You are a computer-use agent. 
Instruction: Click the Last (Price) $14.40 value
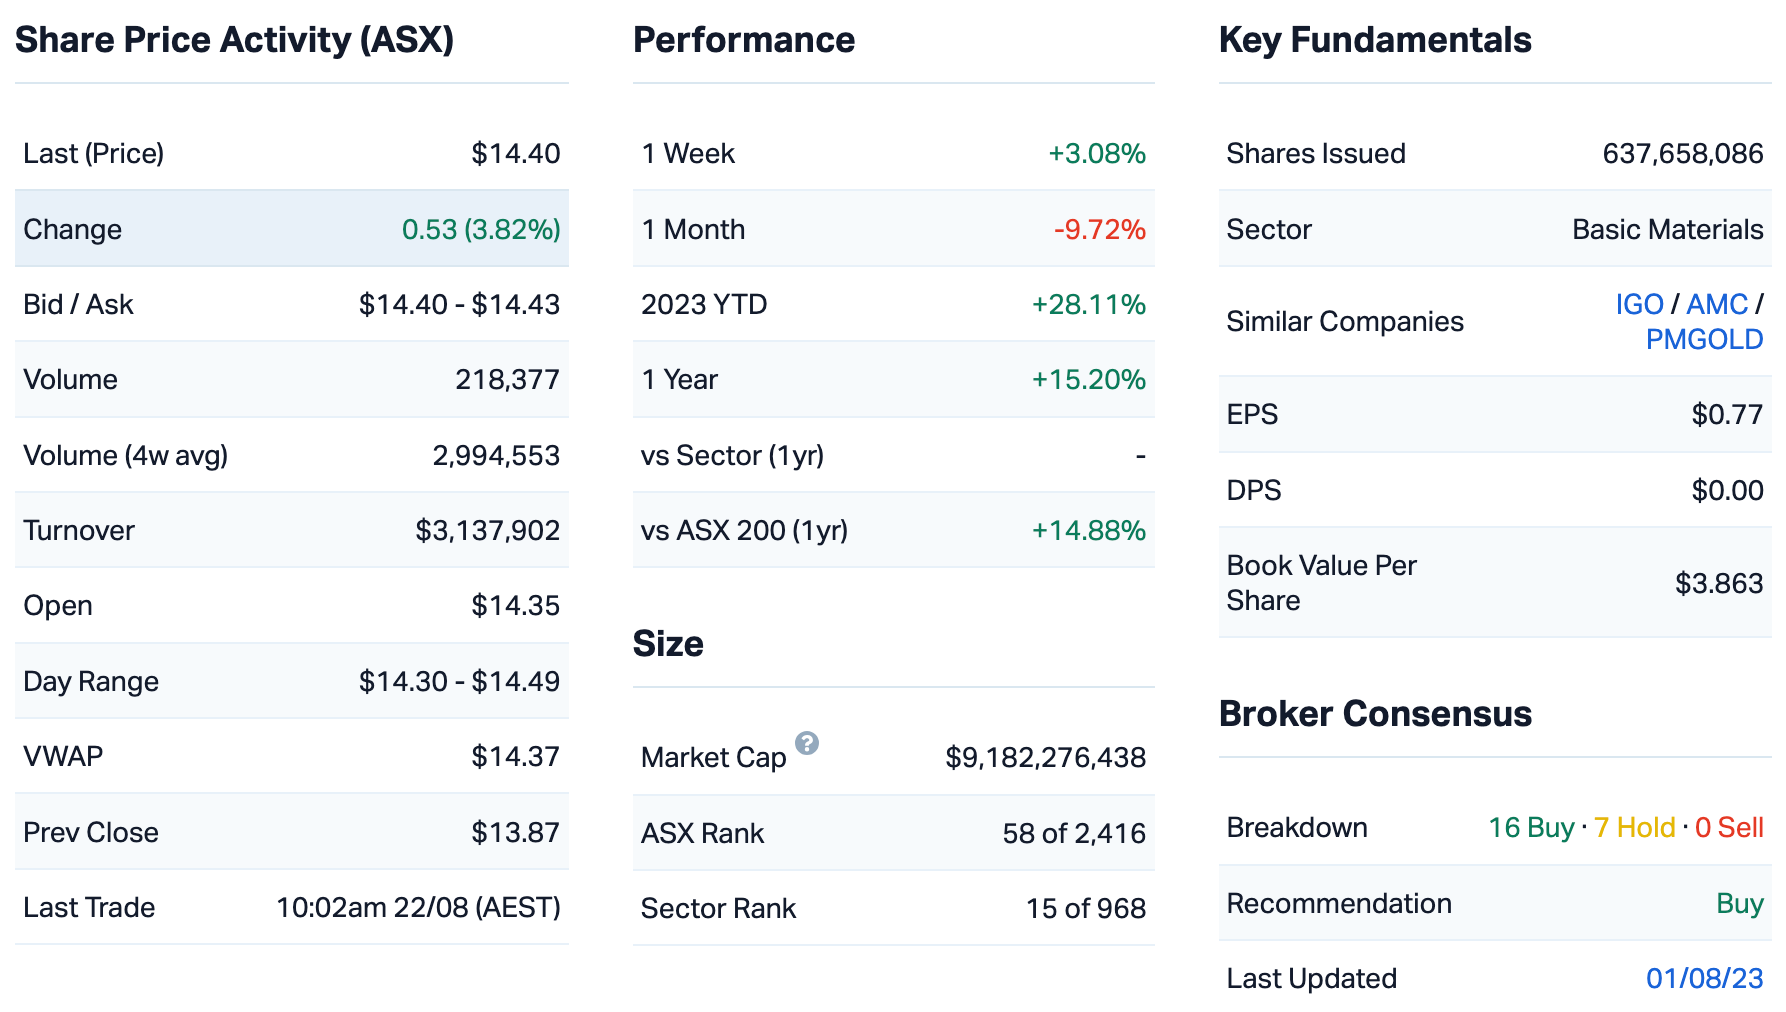coord(515,153)
